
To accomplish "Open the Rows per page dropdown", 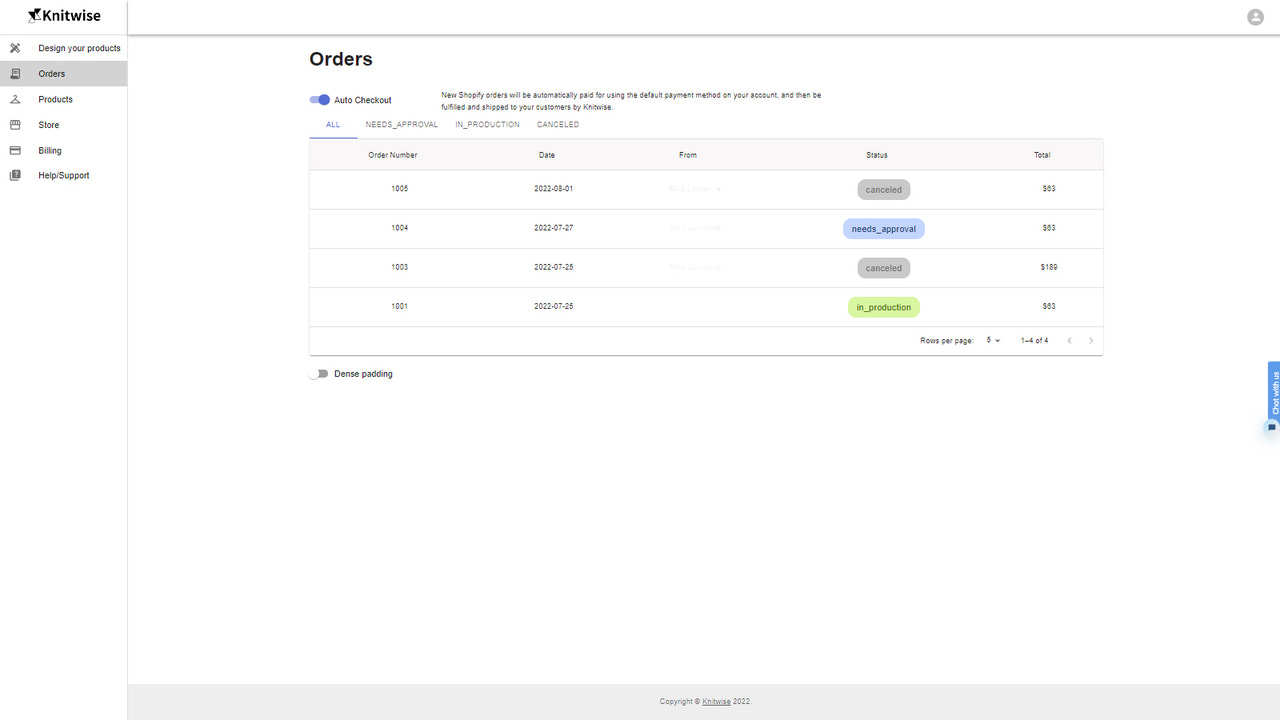I will (991, 340).
